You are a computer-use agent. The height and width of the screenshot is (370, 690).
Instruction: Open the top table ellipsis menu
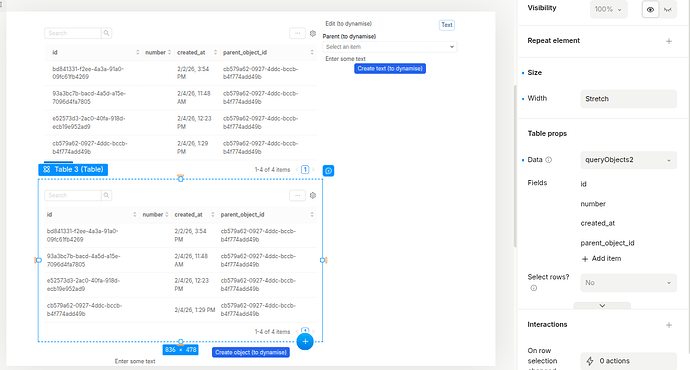click(x=297, y=33)
